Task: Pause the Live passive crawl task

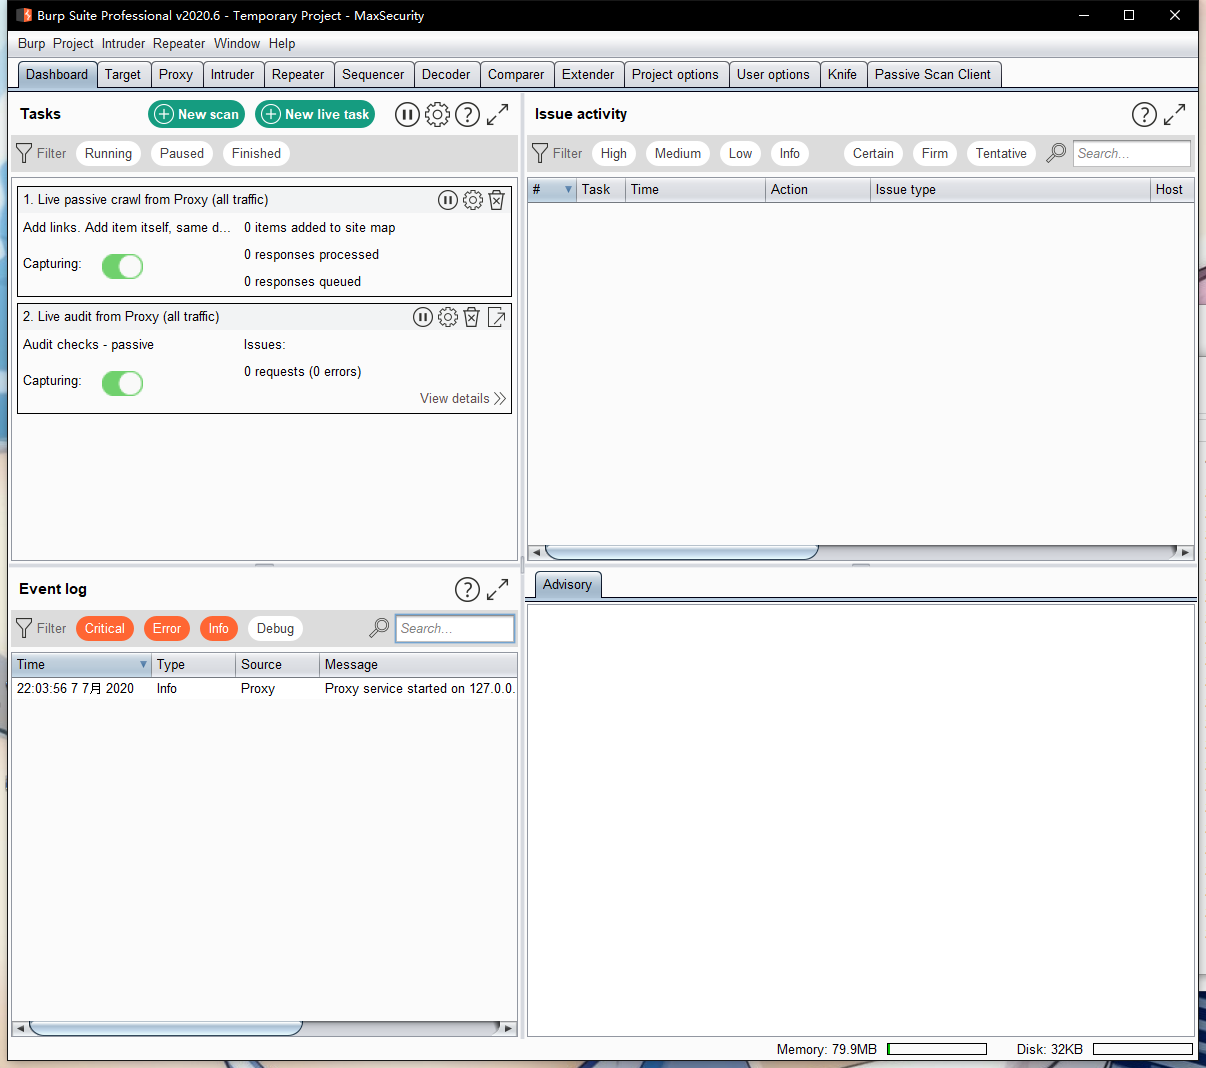Action: pyautogui.click(x=448, y=200)
